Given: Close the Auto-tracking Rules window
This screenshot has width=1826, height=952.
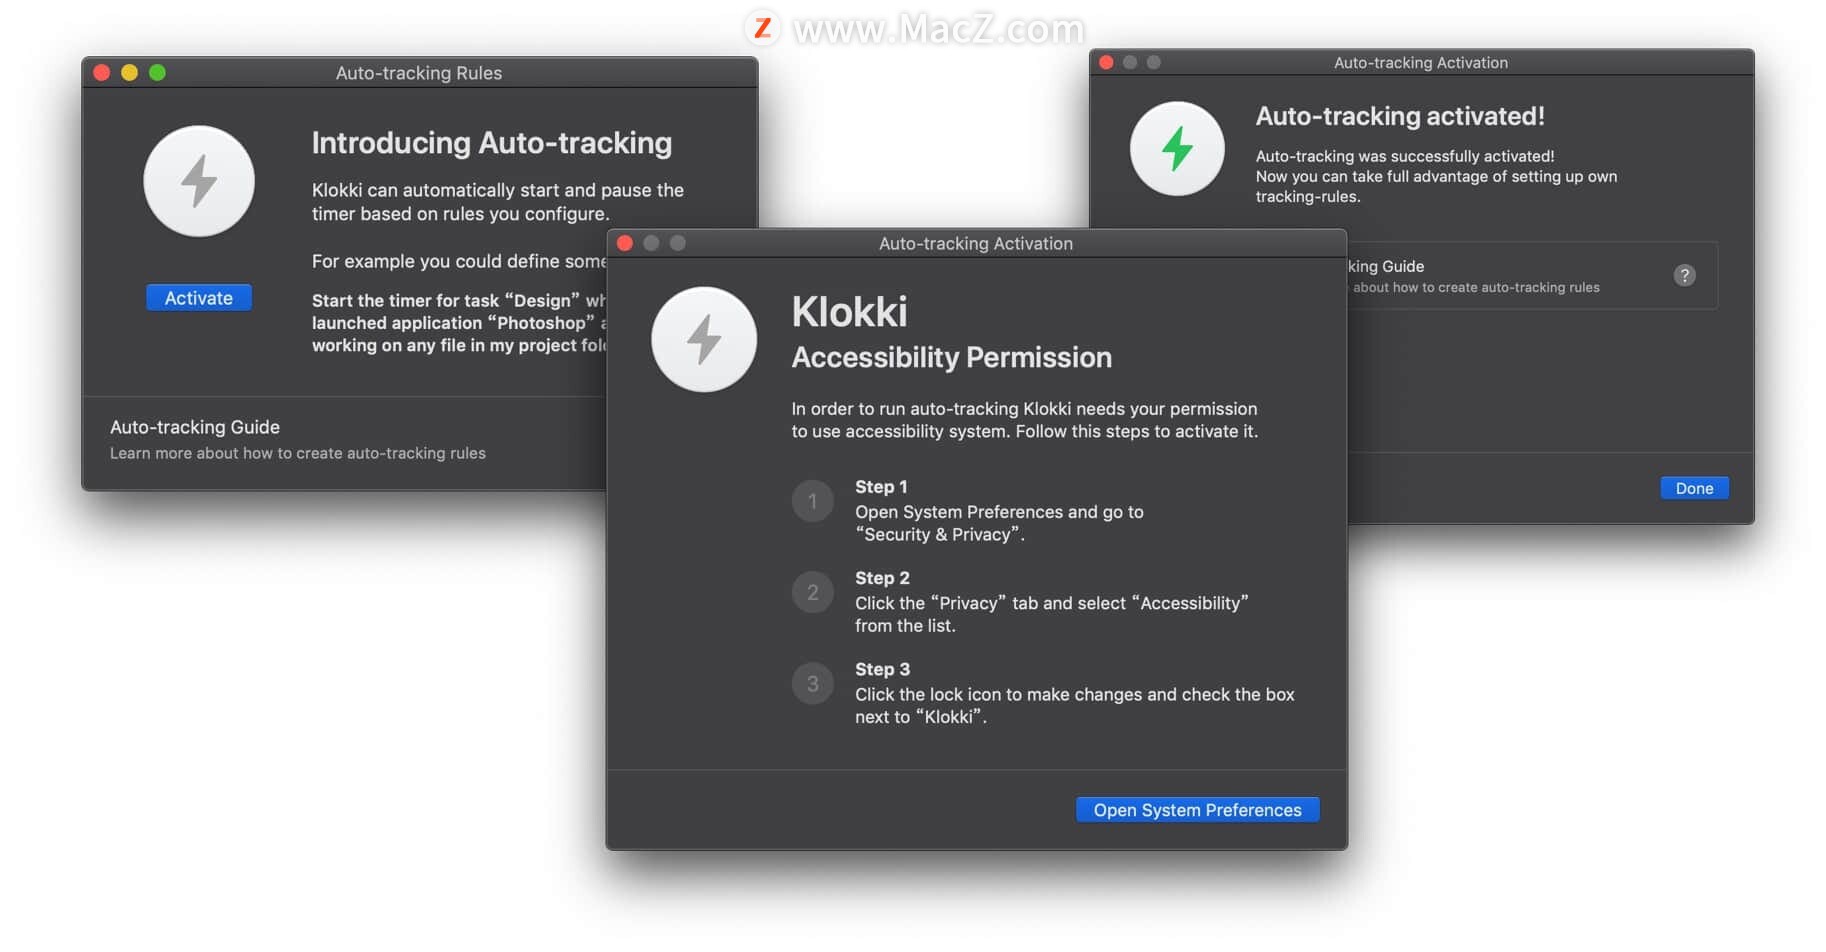Looking at the screenshot, I should click(102, 72).
